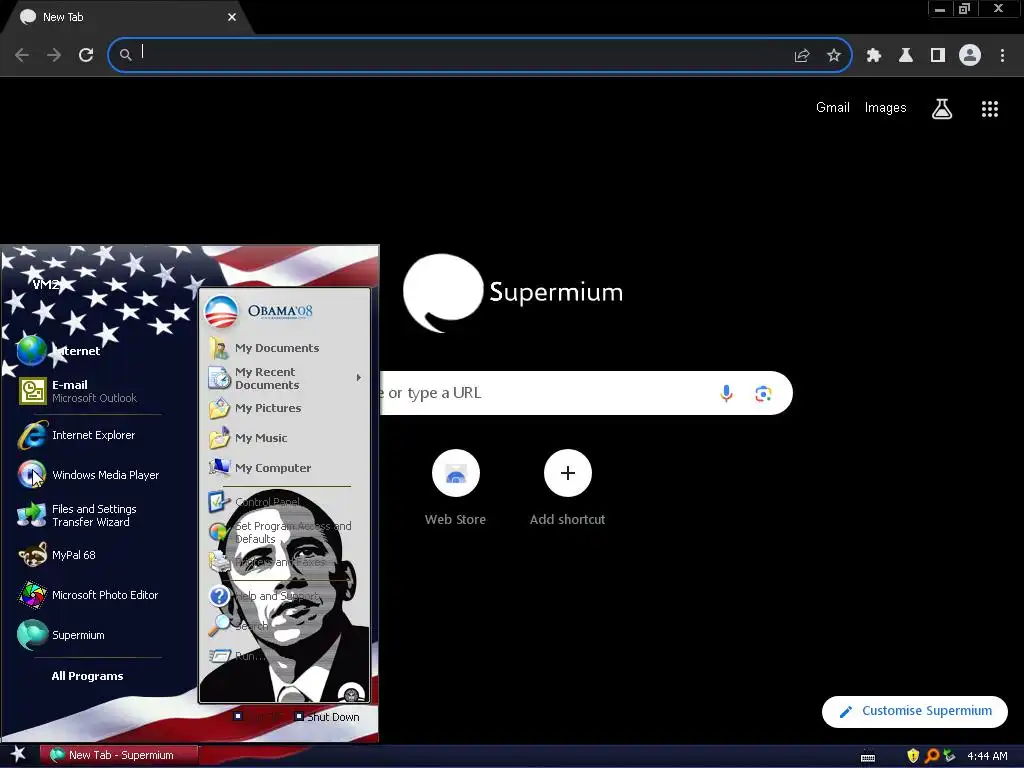Select the New Tab browser tab

[x=127, y=18]
